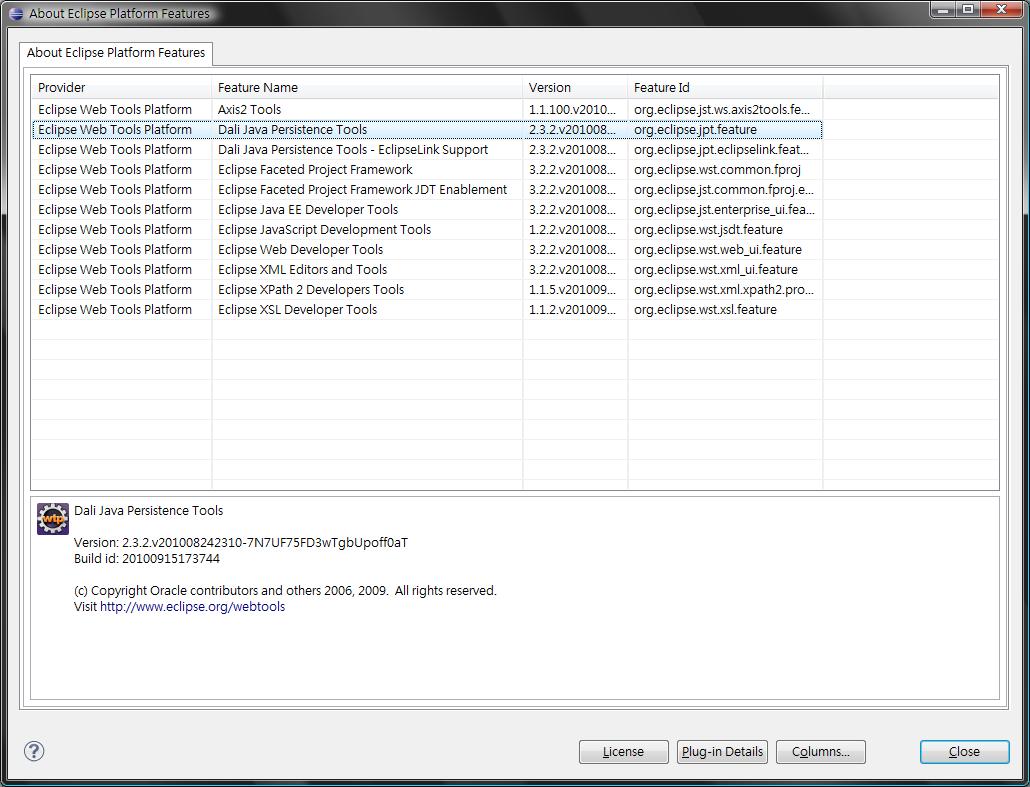Image resolution: width=1030 pixels, height=787 pixels.
Task: Maximize the About Eclipse Platform Features window
Action: click(968, 9)
